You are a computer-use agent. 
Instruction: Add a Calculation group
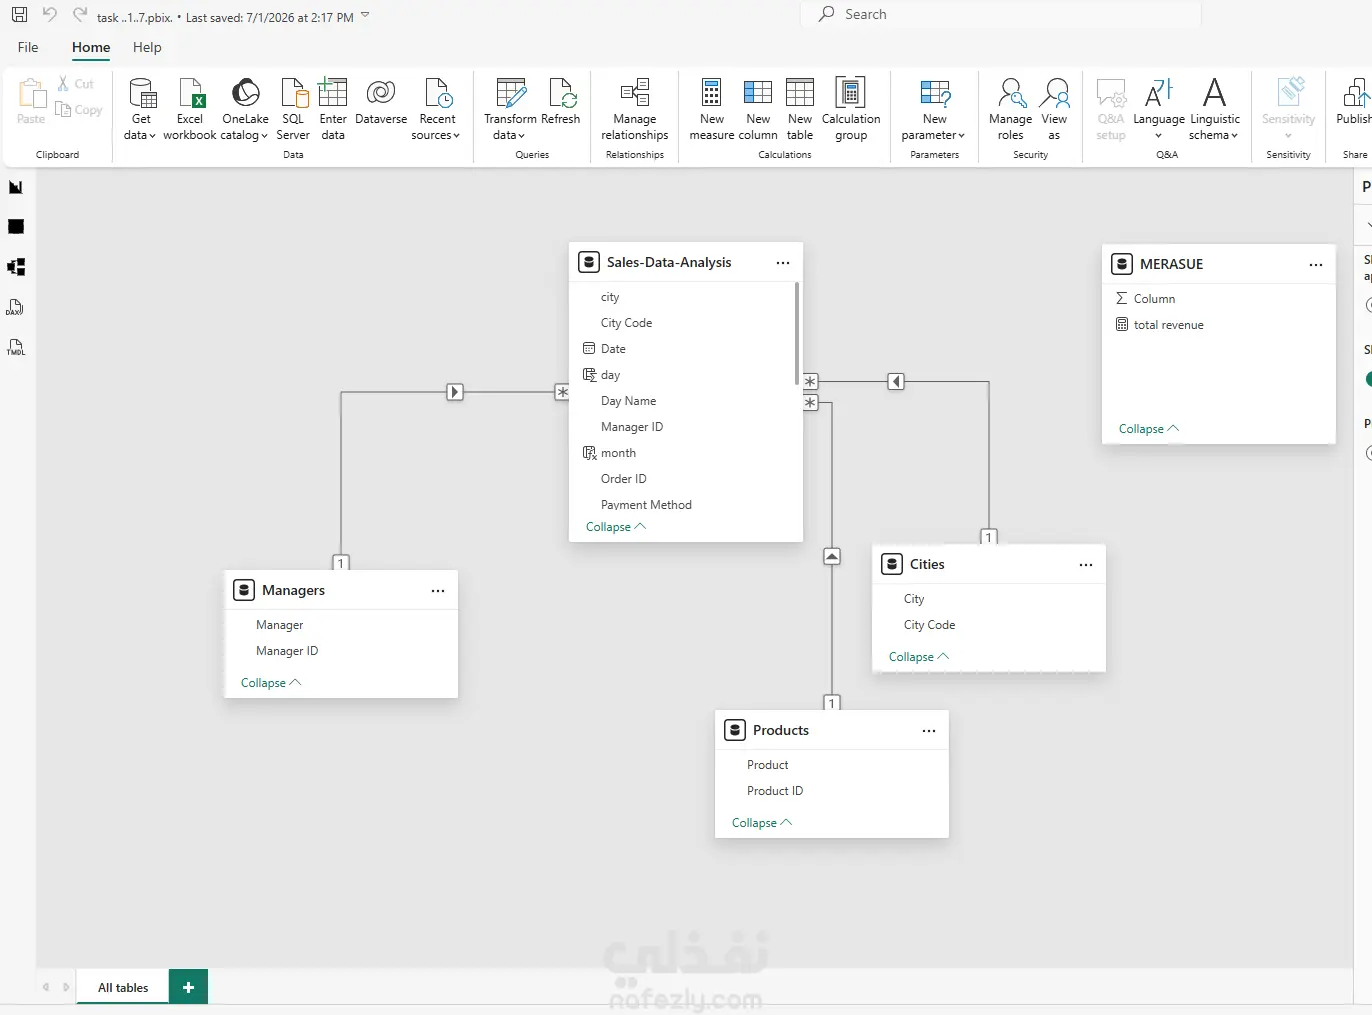[851, 109]
